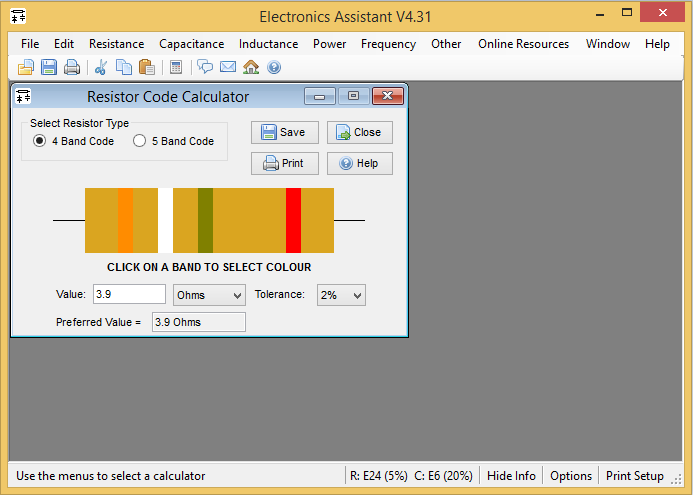The image size is (693, 495).
Task: Select the 5 Band Code radio button
Action: tap(139, 141)
